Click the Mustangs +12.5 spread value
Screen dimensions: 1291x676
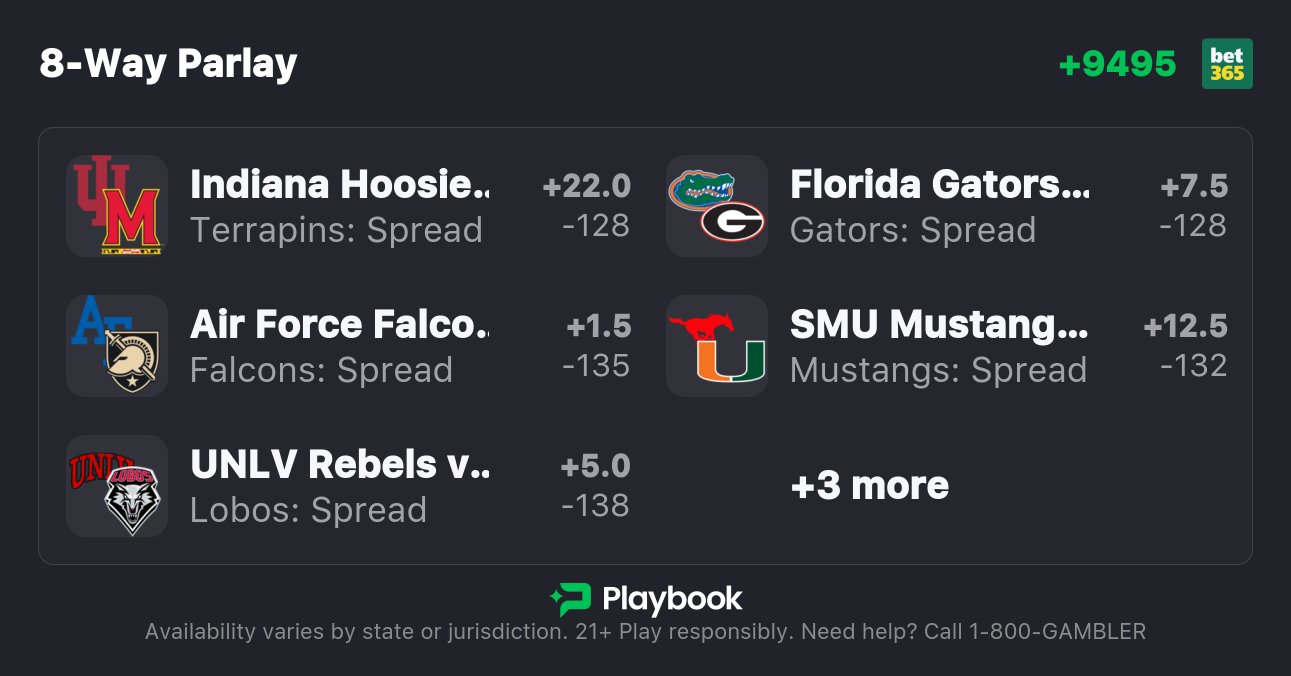point(1185,326)
